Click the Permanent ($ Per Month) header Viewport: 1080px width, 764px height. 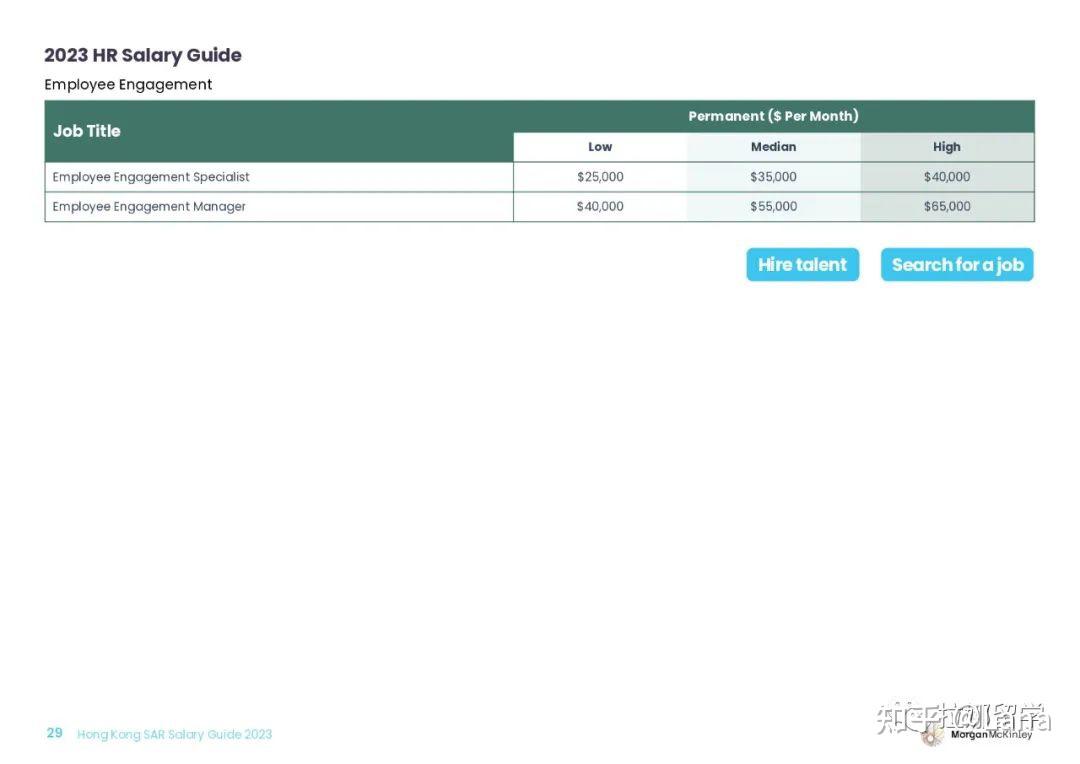(x=773, y=116)
